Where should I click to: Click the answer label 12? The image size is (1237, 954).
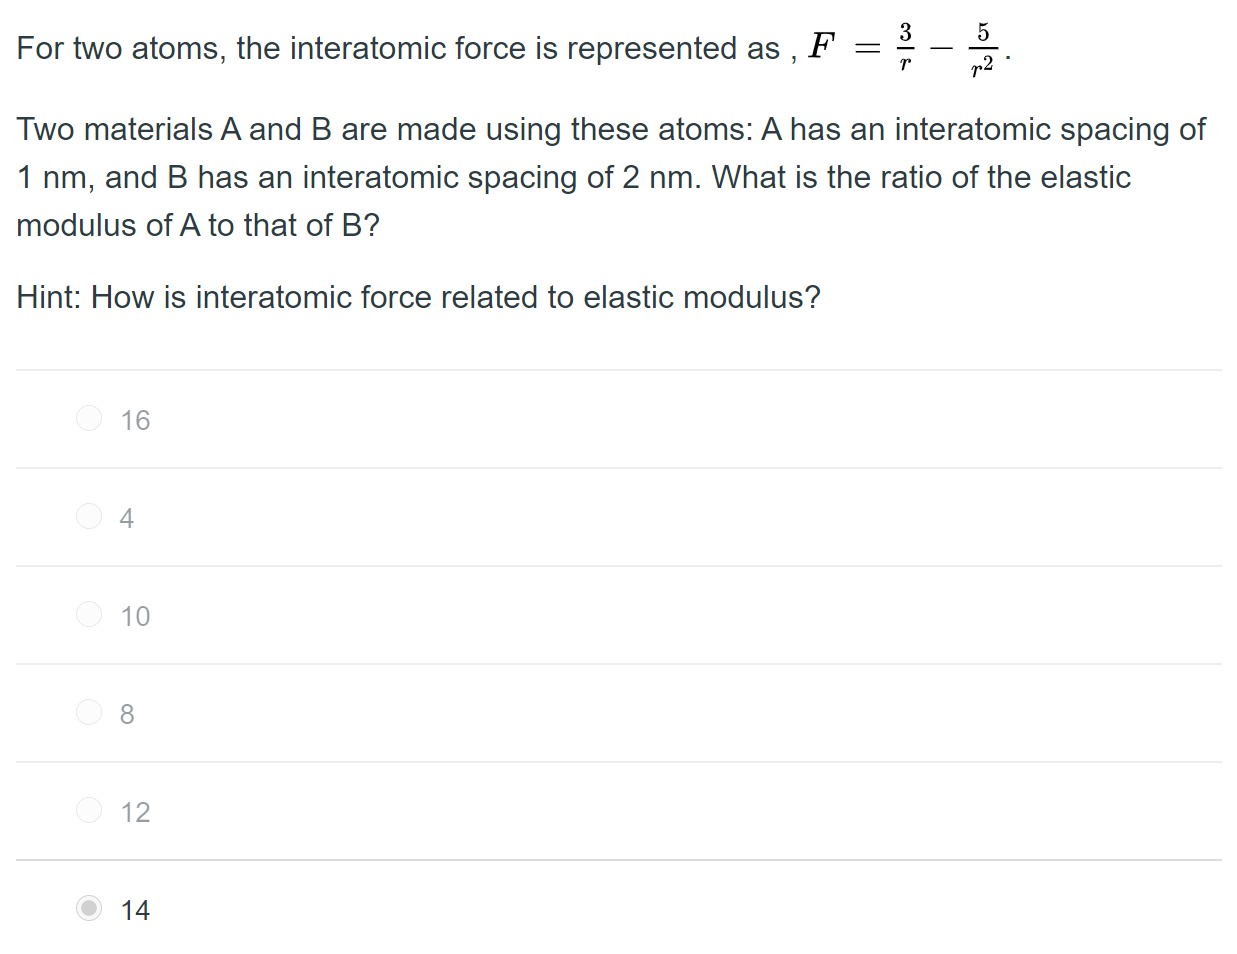pos(135,812)
